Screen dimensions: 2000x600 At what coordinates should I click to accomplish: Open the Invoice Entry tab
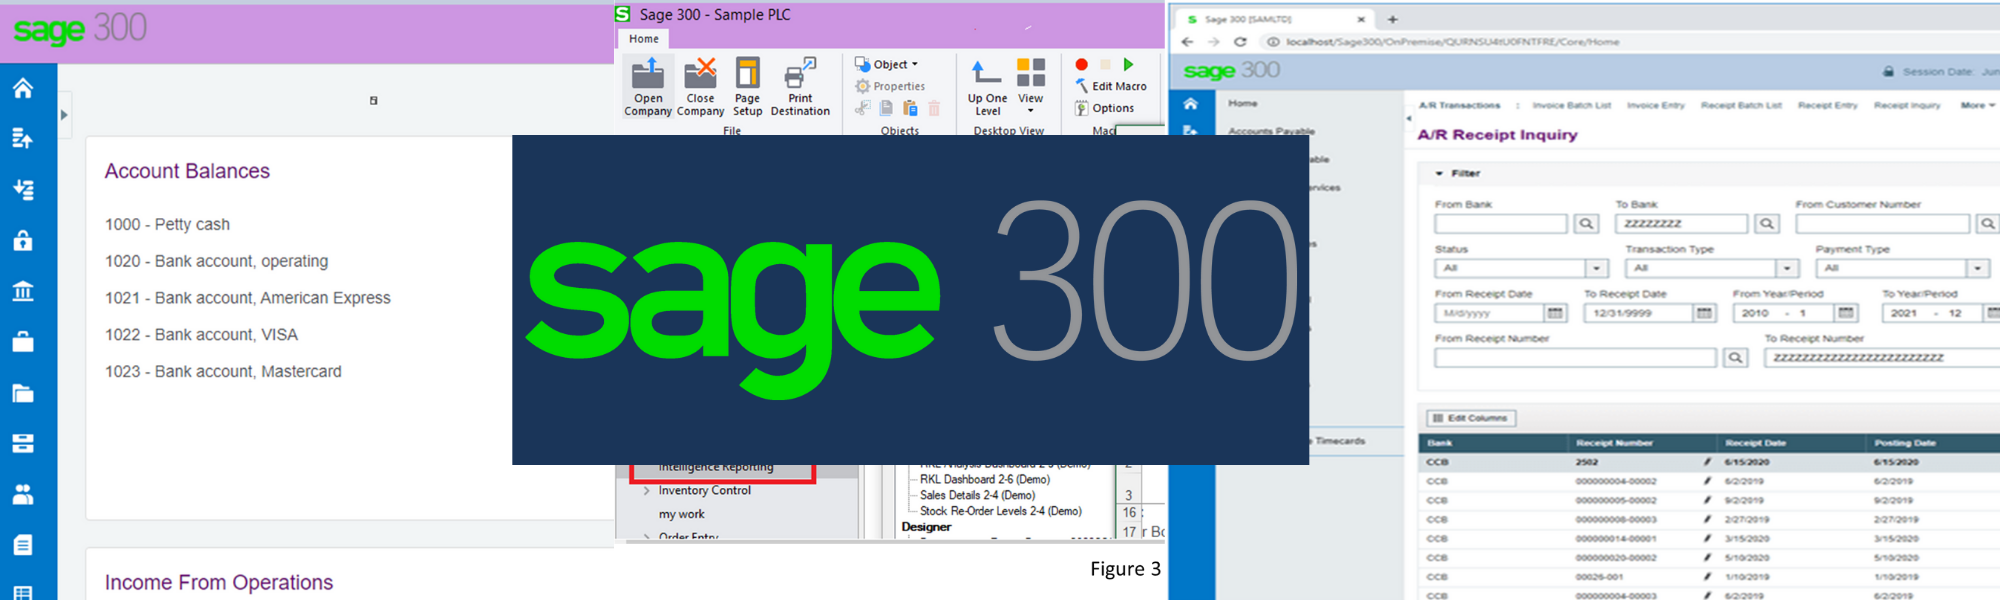[x=1655, y=105]
